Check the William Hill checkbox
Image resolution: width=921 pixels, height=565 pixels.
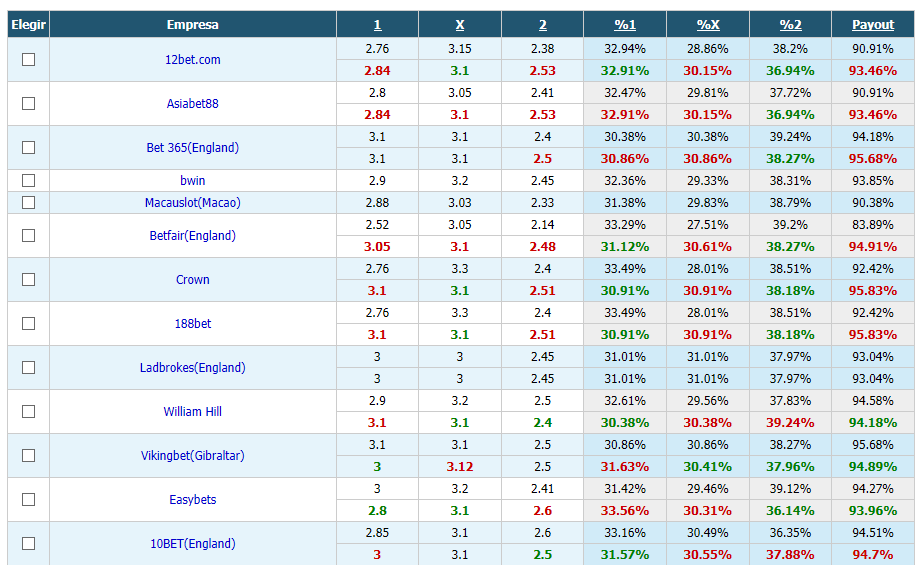point(28,412)
